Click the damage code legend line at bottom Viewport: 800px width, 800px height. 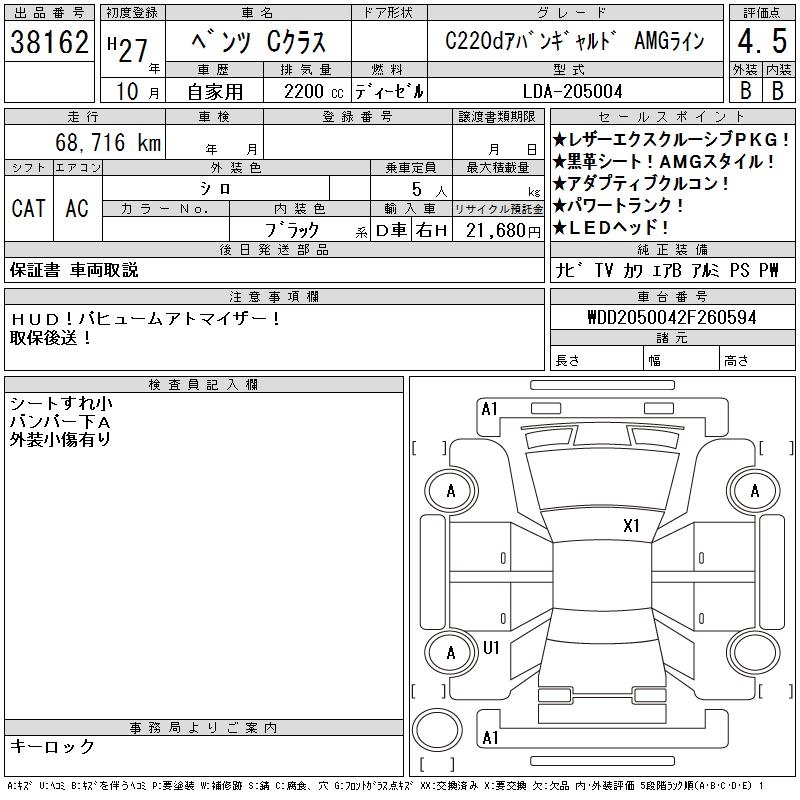pyautogui.click(x=385, y=786)
